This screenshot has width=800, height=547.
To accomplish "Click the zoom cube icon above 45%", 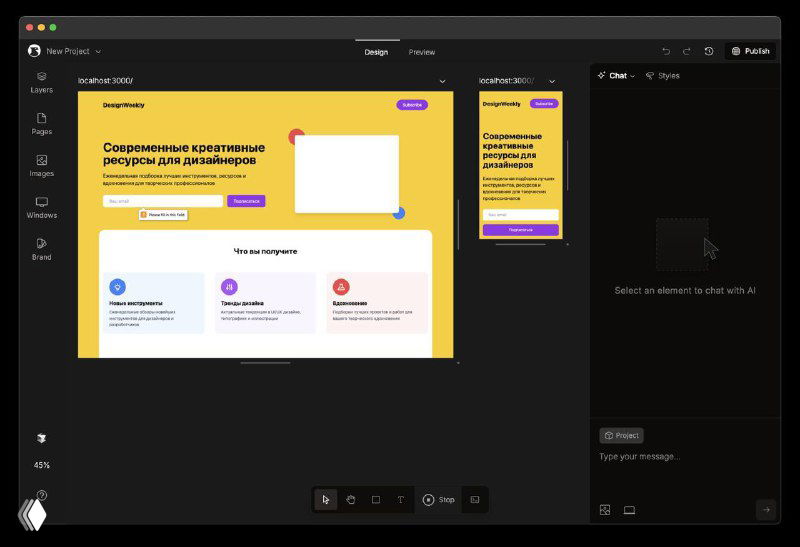I will pyautogui.click(x=42, y=438).
